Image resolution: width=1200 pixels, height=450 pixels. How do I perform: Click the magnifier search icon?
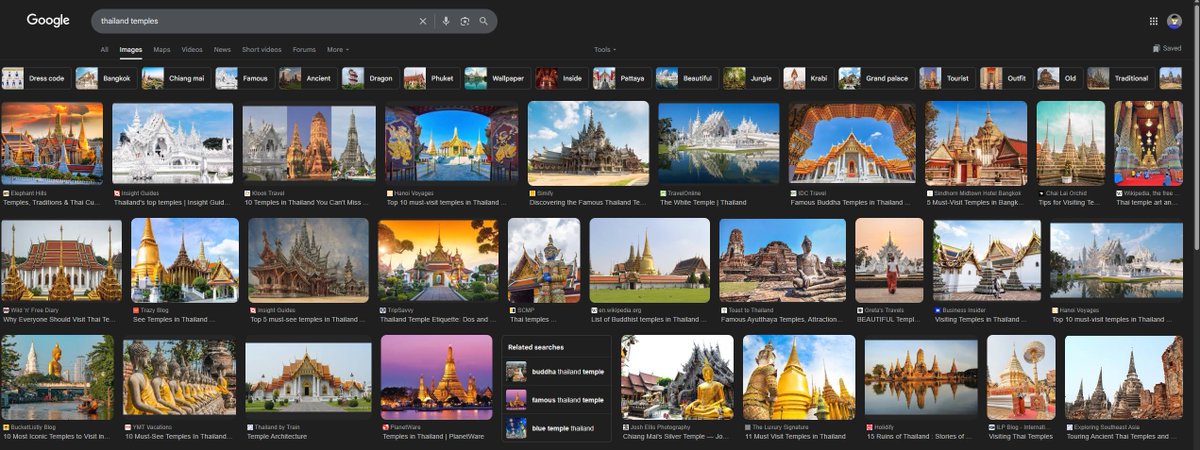click(484, 21)
